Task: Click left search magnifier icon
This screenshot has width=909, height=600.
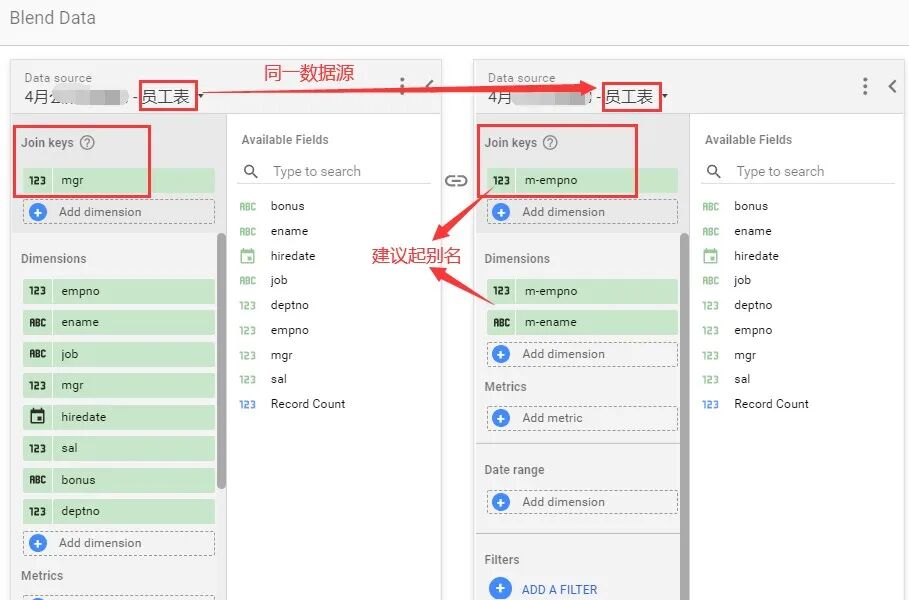Action: [250, 172]
